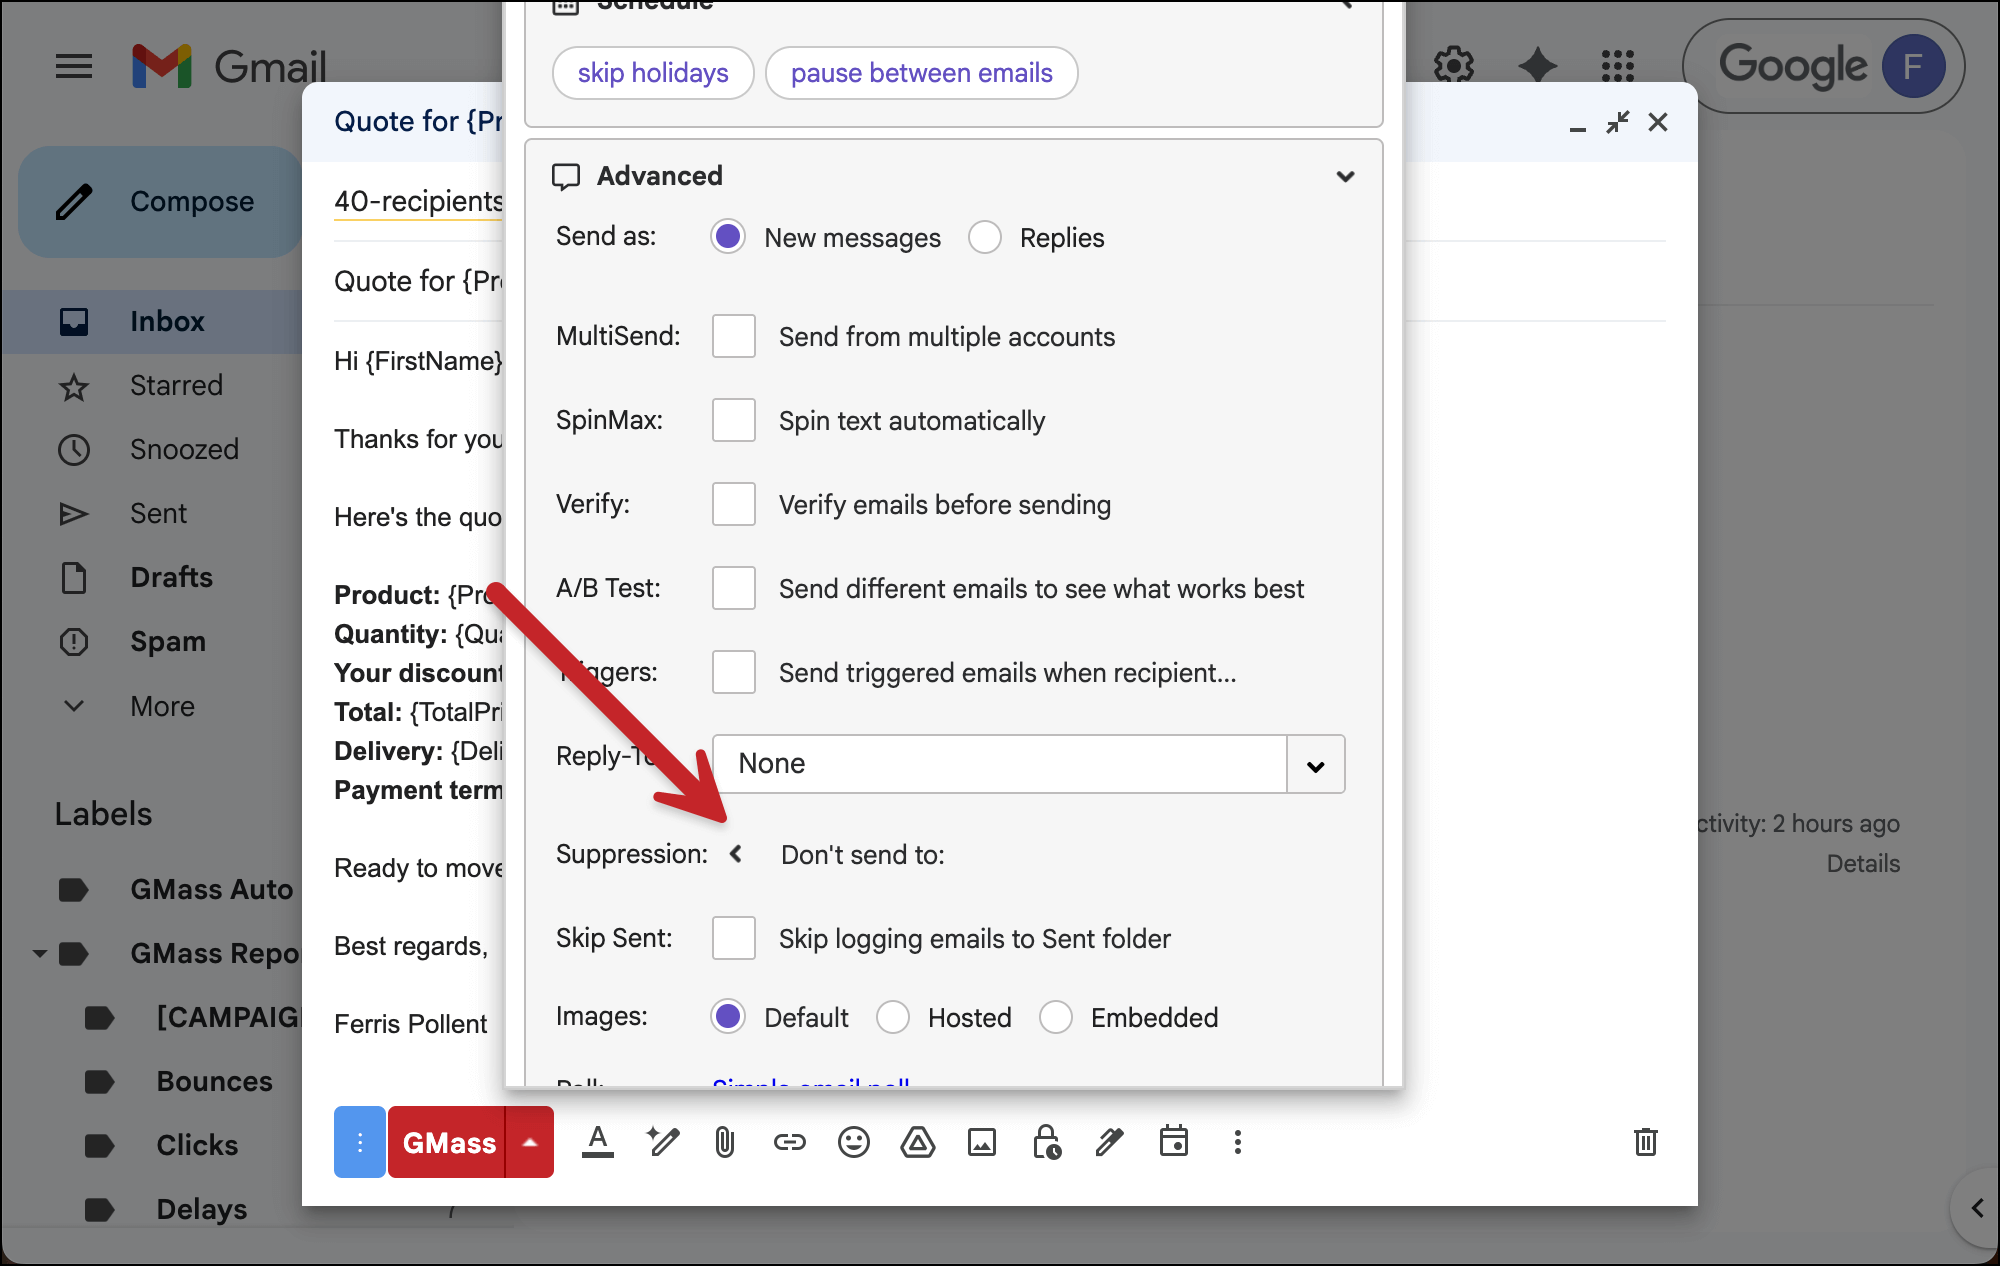Open the Gmail hamburger menu

(x=73, y=66)
